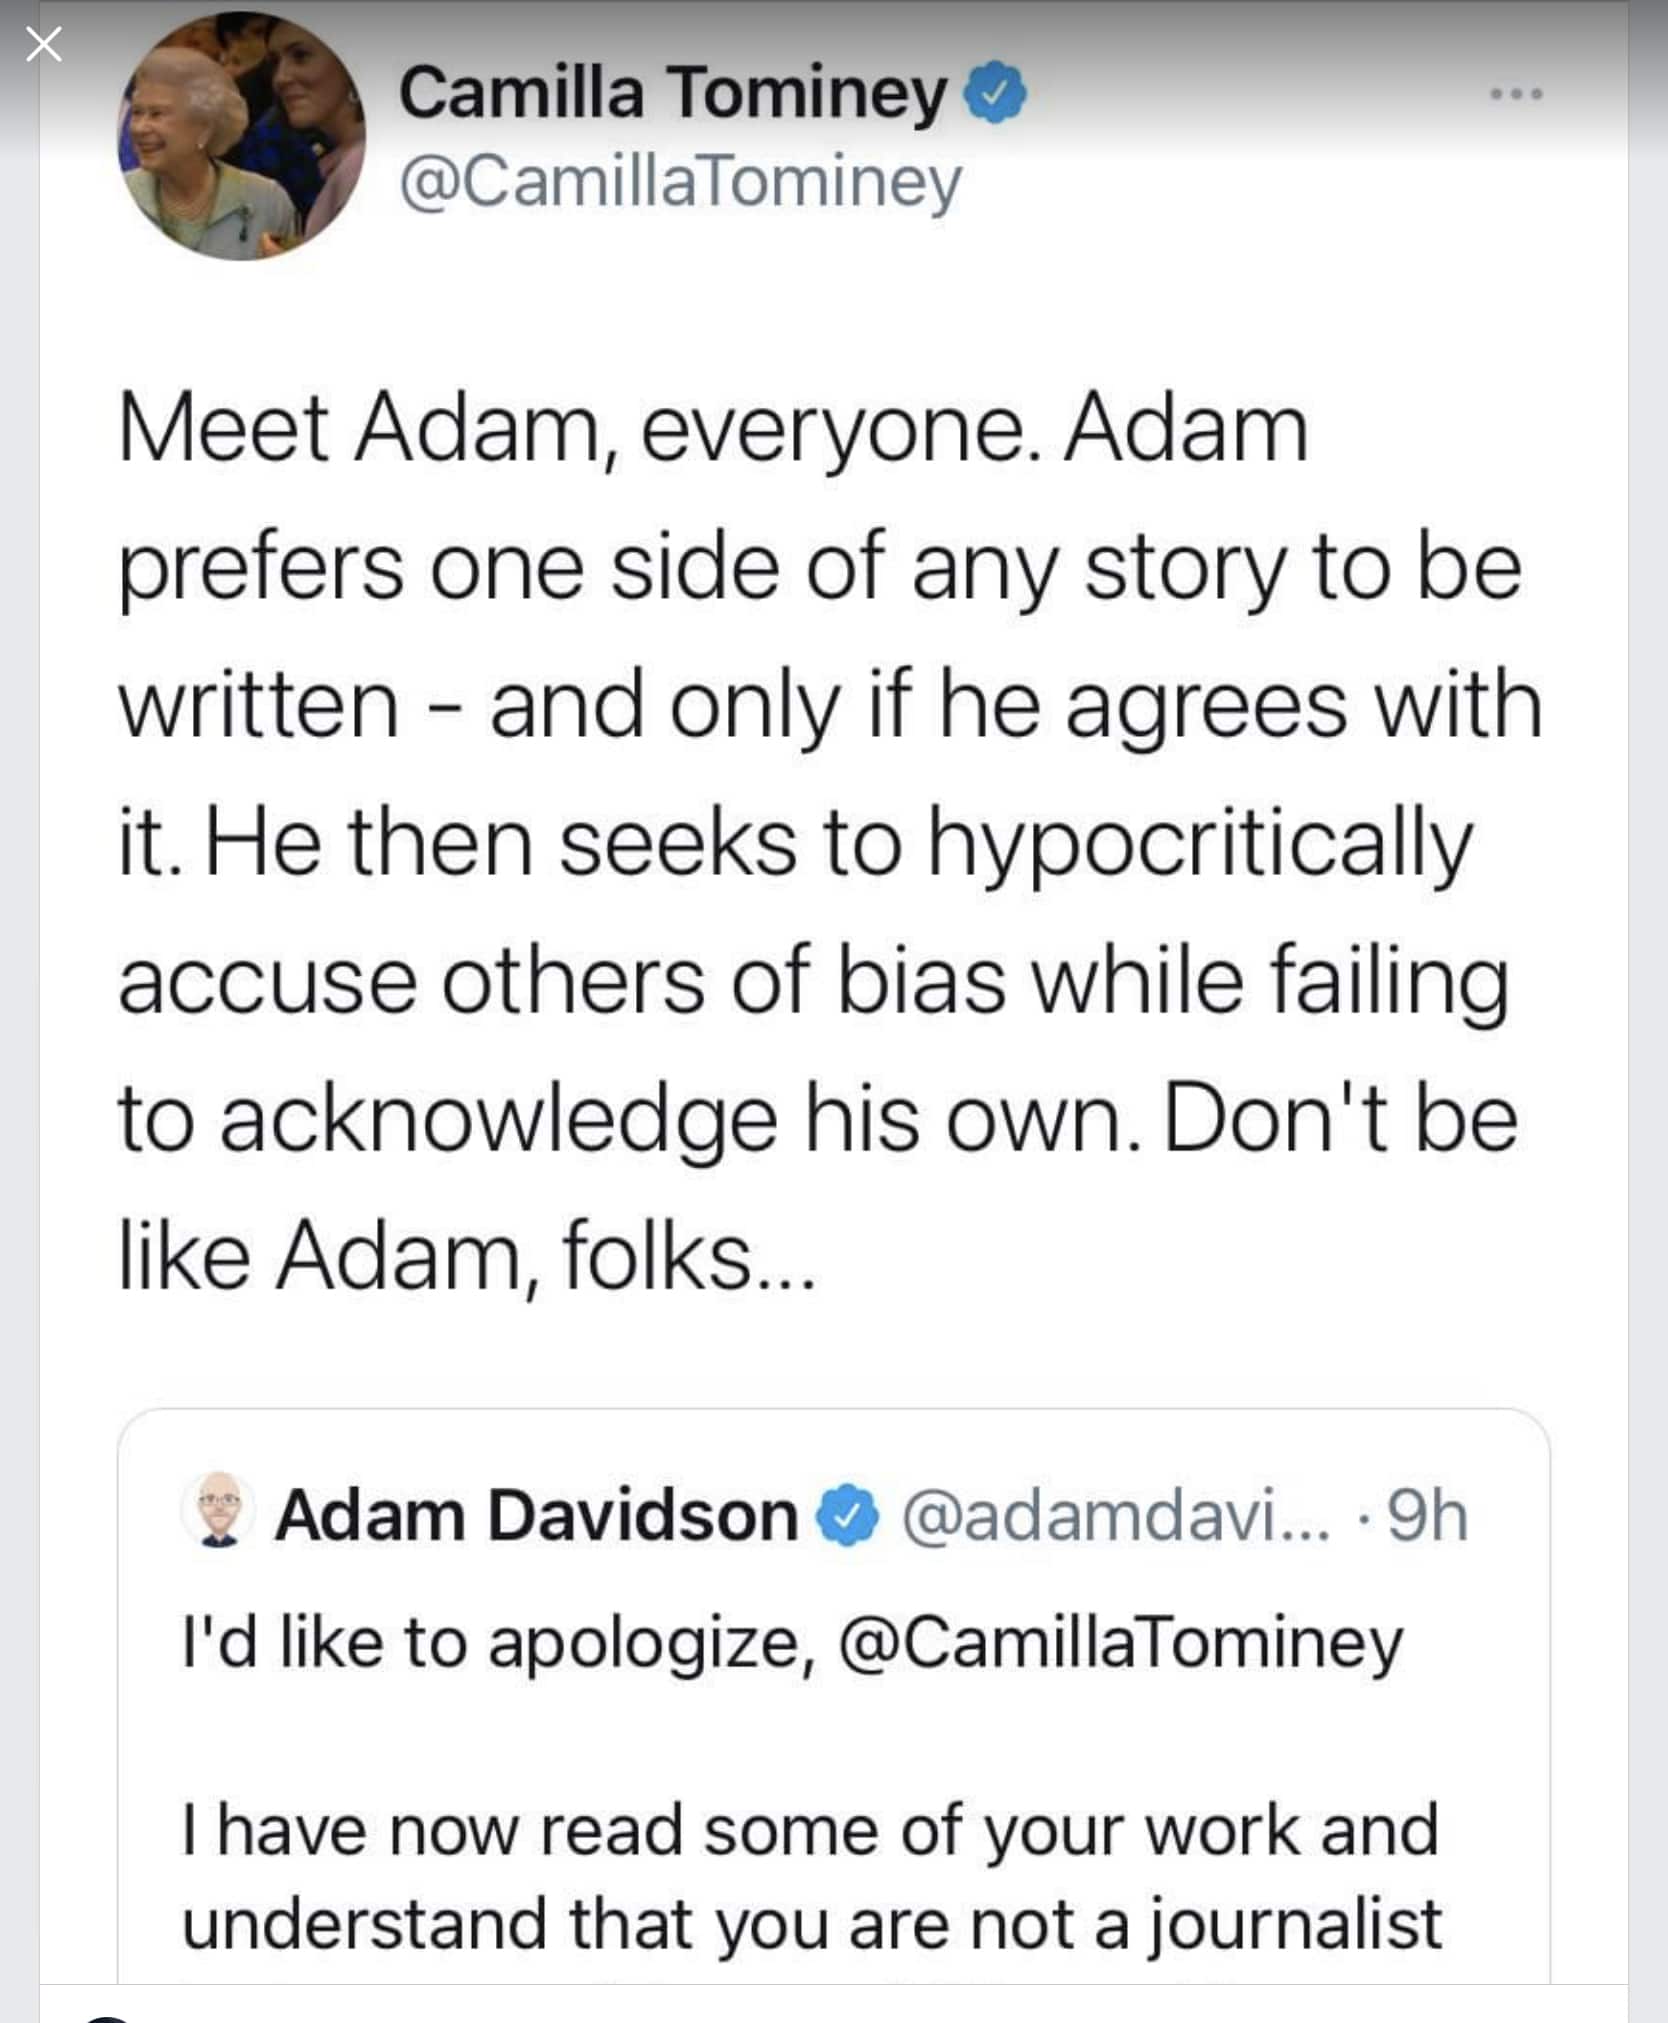Follow the @CamillaTominey mention in quoted tweet
The height and width of the screenshot is (2023, 1668).
point(1120,1643)
